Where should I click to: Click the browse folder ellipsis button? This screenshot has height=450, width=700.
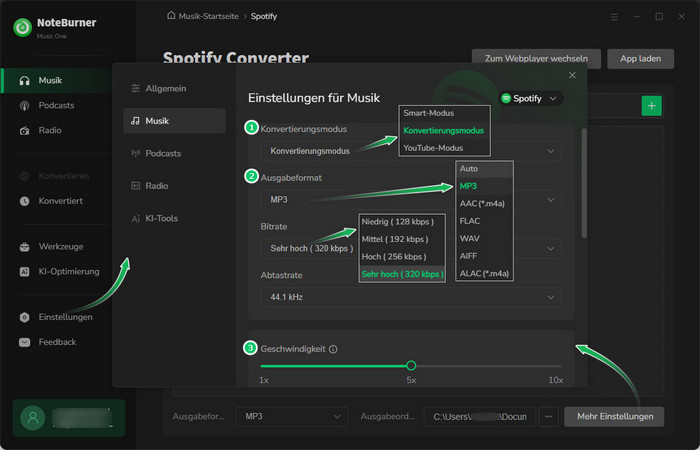[549, 417]
